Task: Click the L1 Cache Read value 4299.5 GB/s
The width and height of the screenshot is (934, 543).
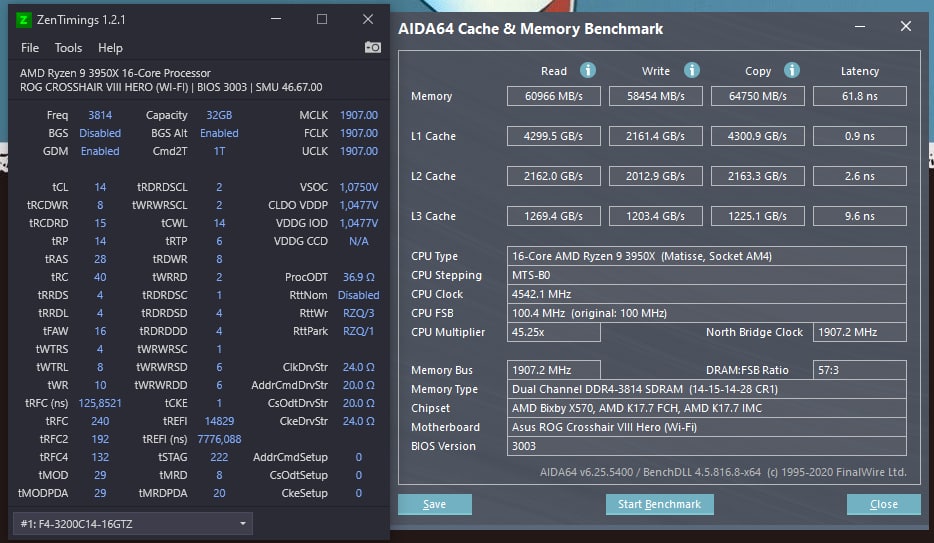Action: 554,136
